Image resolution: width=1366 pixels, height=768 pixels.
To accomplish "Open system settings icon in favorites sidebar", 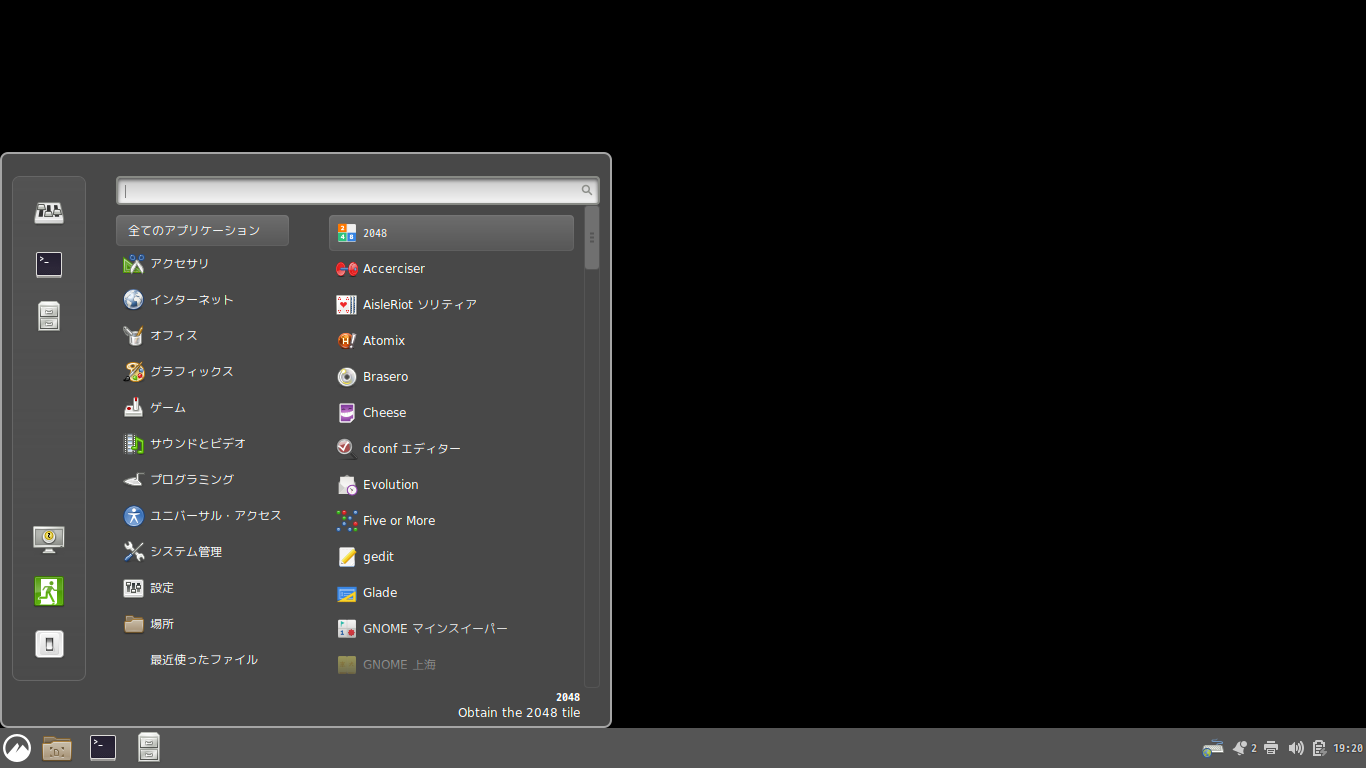I will 49,212.
